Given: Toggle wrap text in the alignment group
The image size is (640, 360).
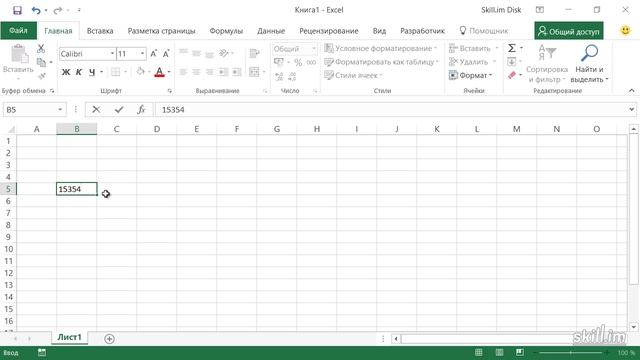Looking at the screenshot, I should tap(254, 53).
